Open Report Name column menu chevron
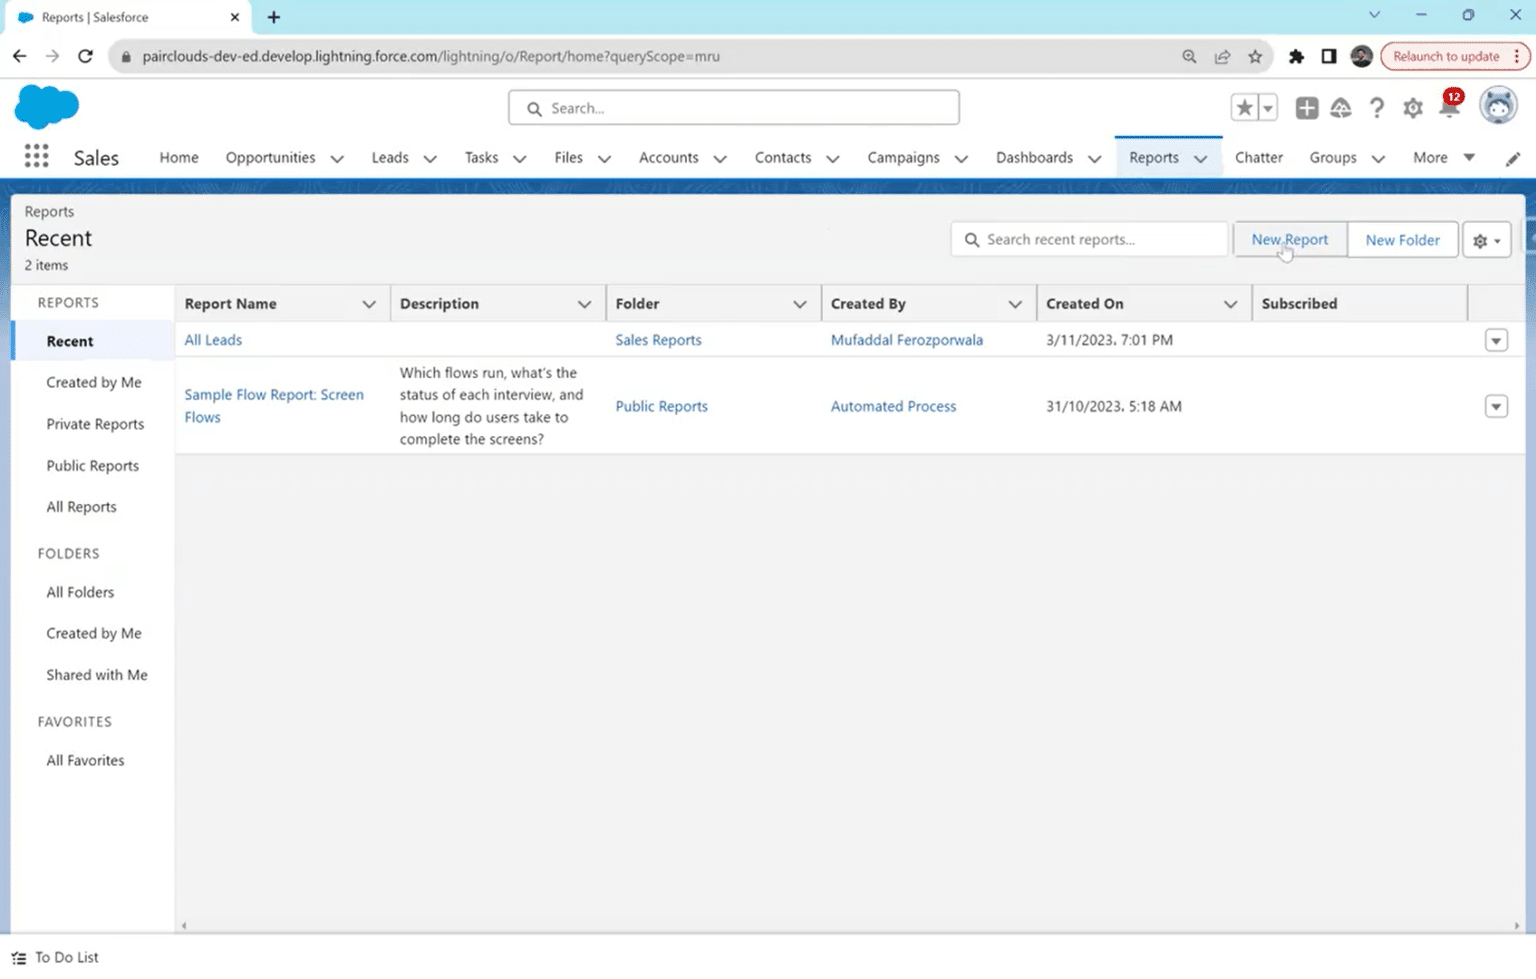The width and height of the screenshot is (1536, 979). click(369, 304)
